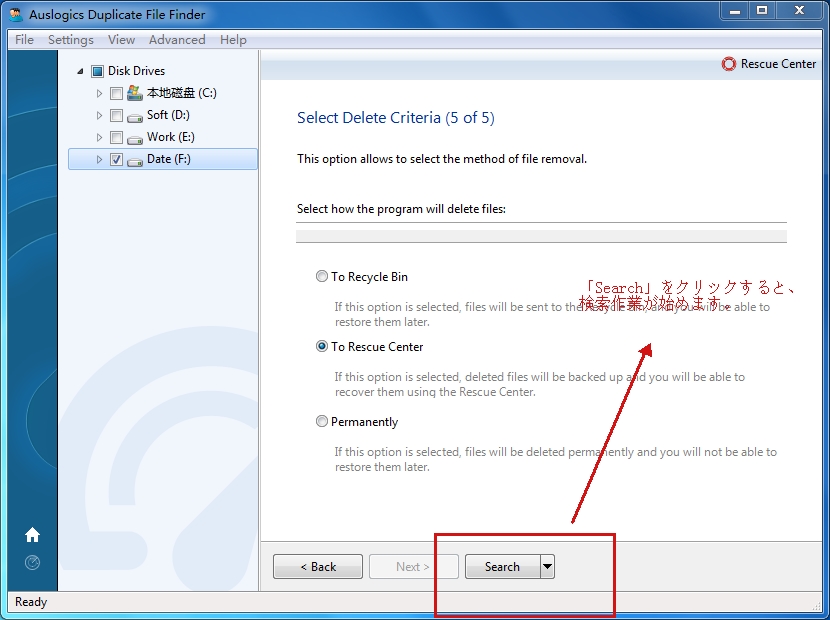
Task: Click the Date (F:) drive icon
Action: tap(135, 160)
